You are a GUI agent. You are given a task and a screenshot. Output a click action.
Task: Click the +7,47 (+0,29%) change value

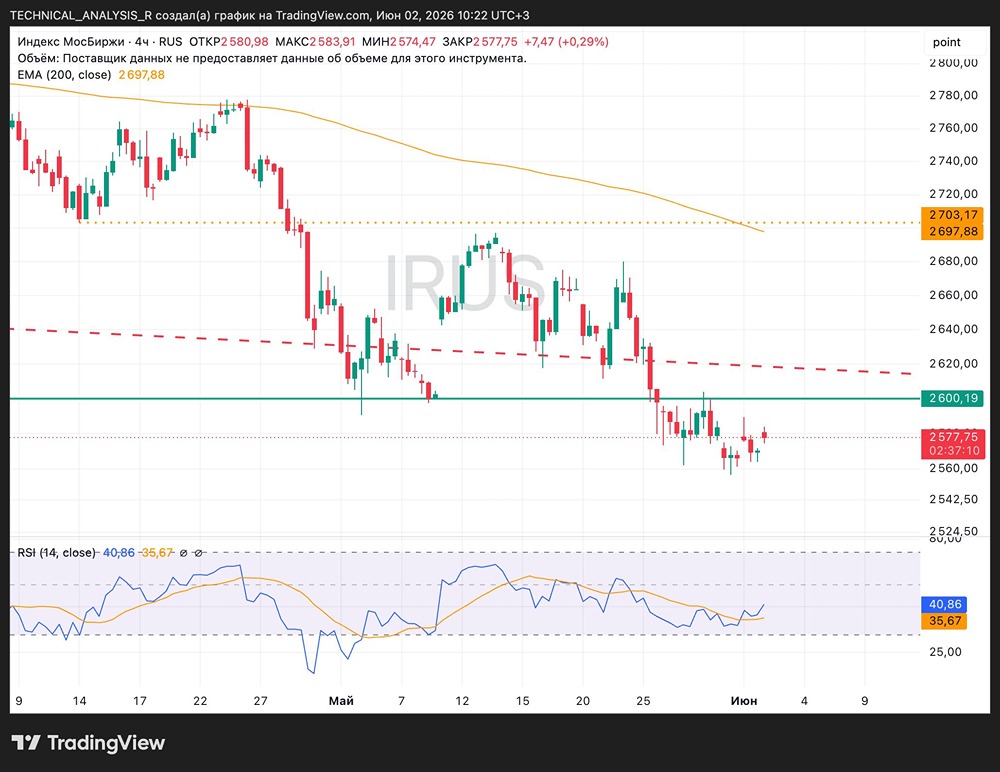click(566, 42)
